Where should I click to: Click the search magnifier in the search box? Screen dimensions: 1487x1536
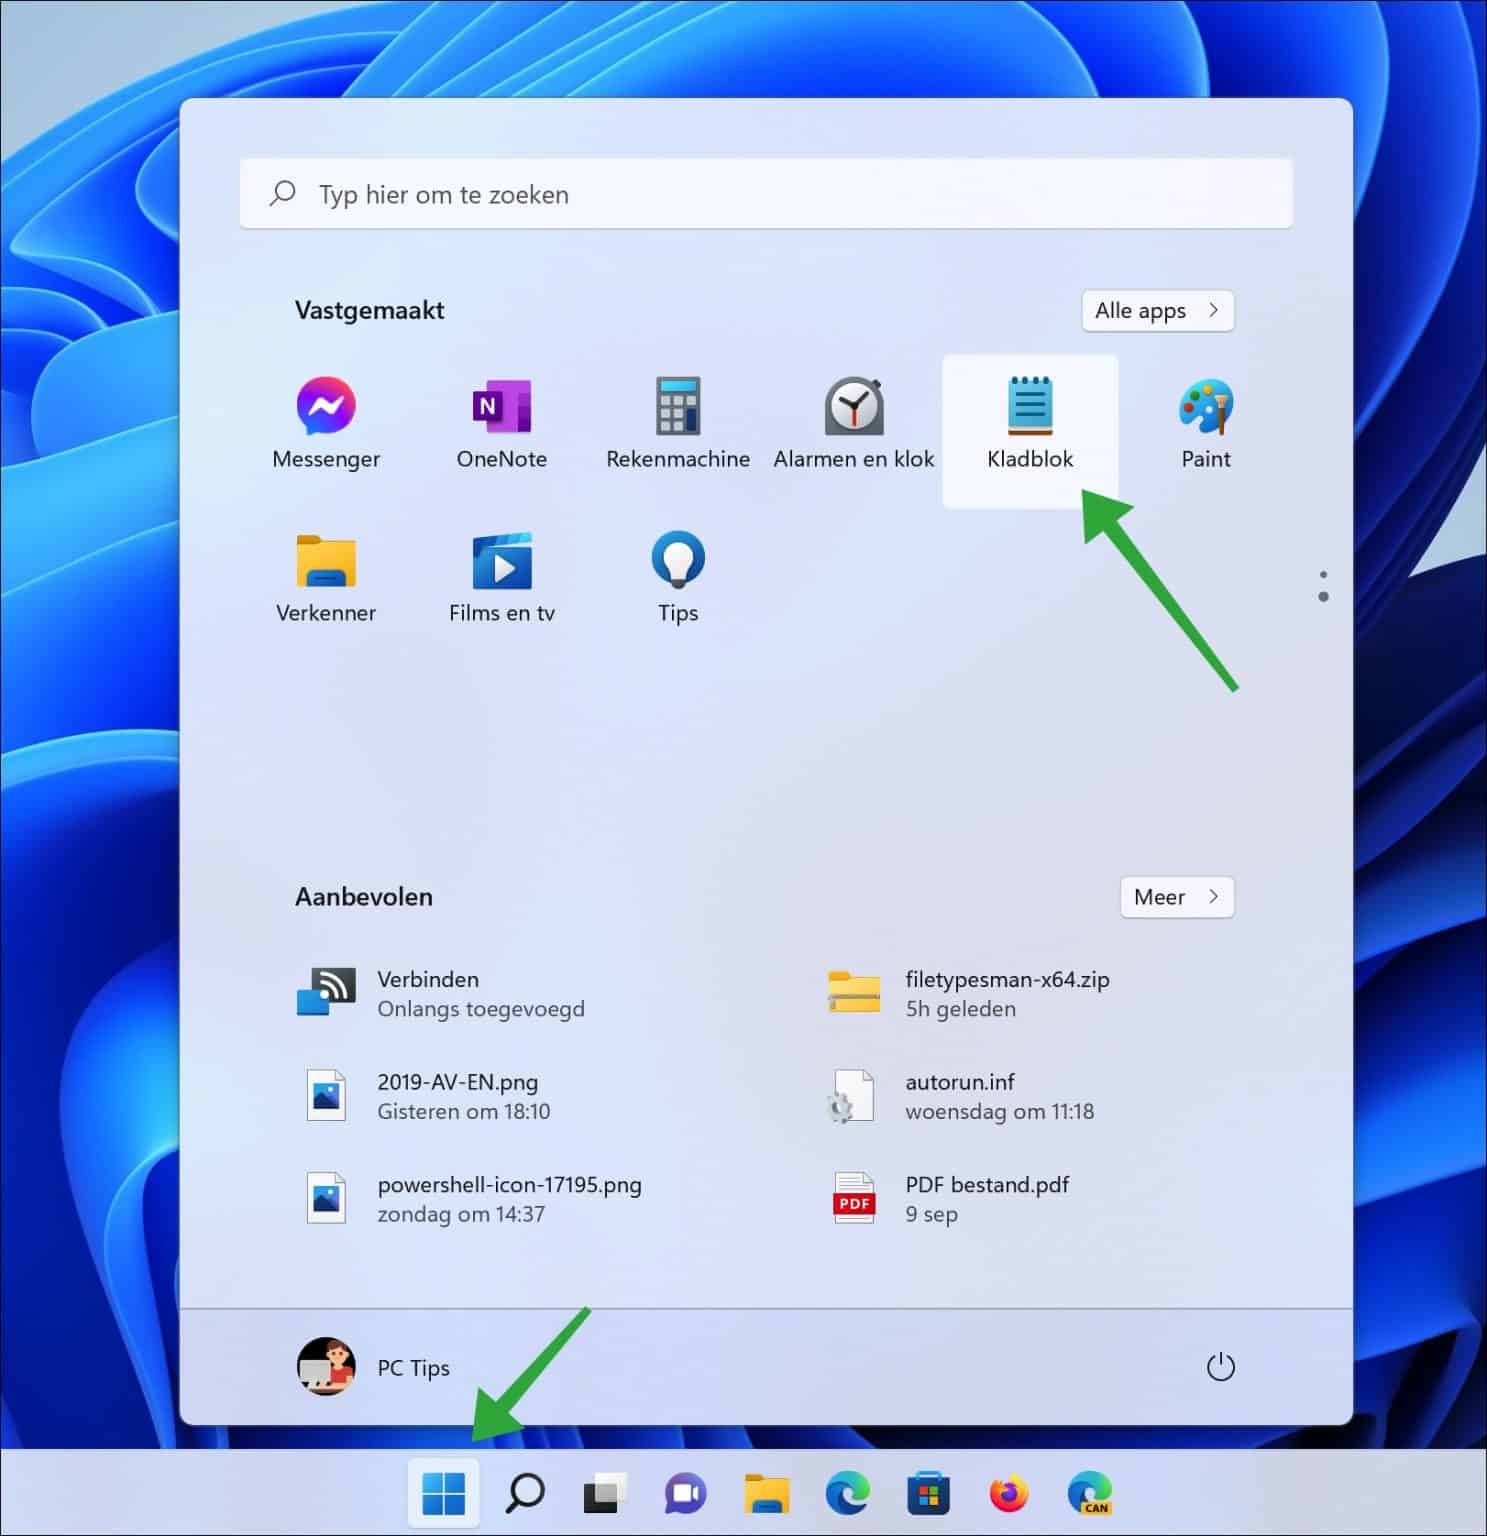[x=283, y=193]
